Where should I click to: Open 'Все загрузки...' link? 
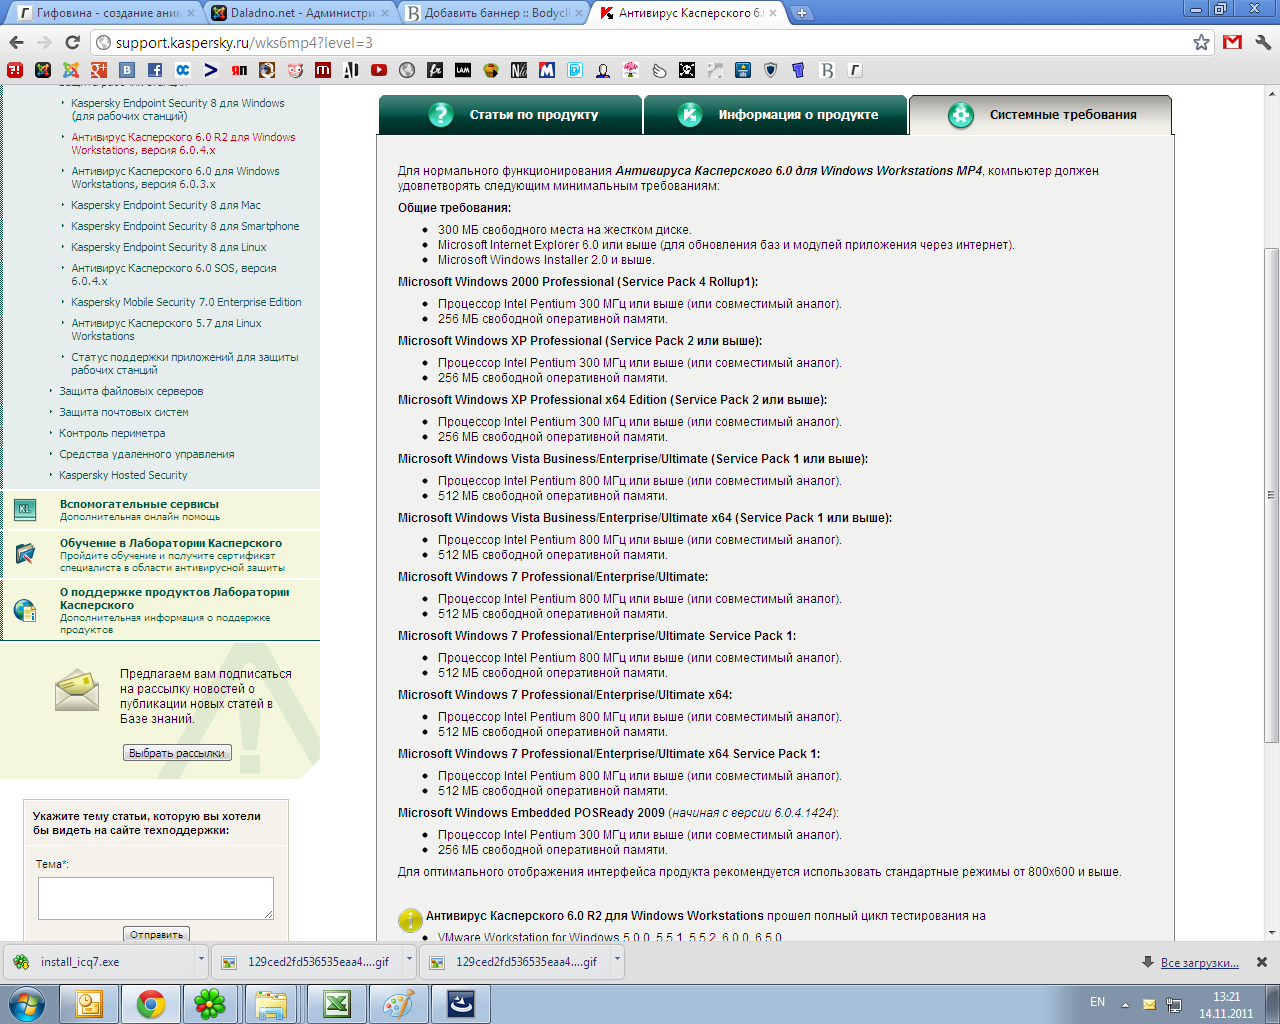tap(1199, 962)
